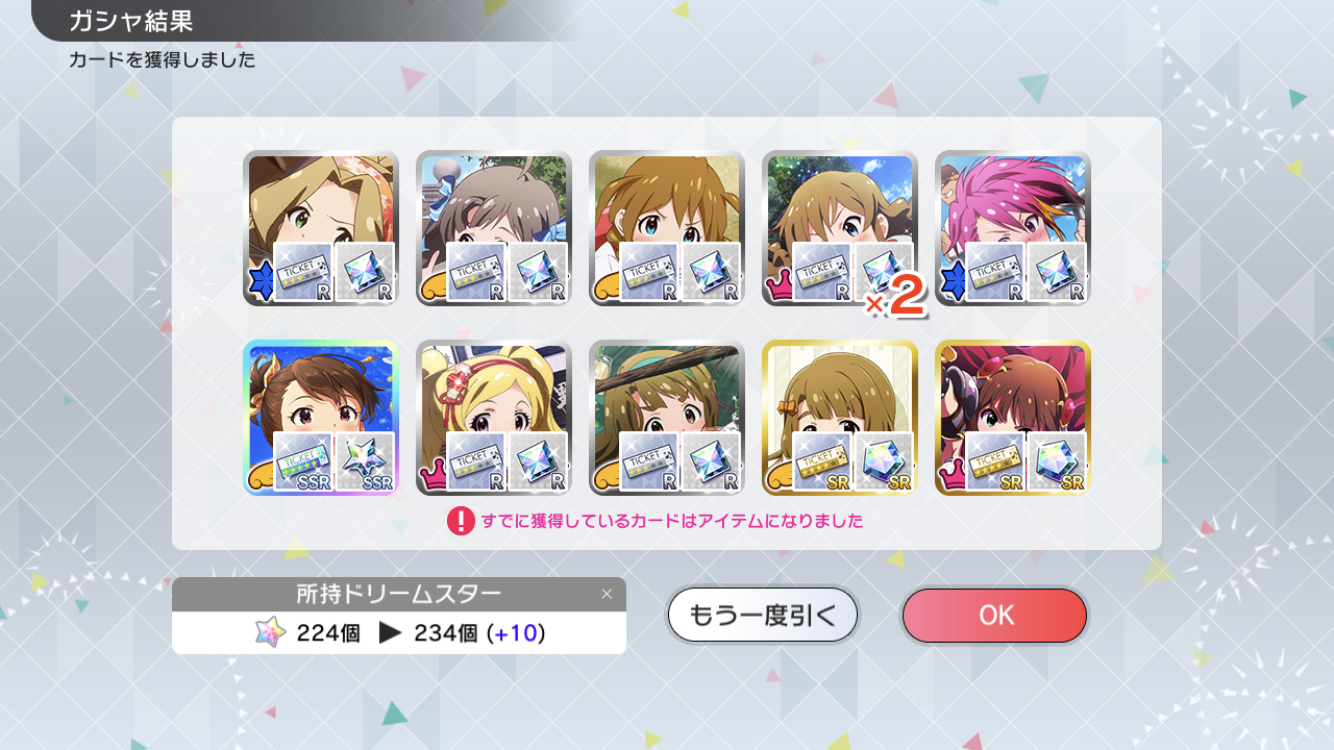Click the SSR star crystal icon
This screenshot has height=750, width=1334.
click(x=365, y=461)
